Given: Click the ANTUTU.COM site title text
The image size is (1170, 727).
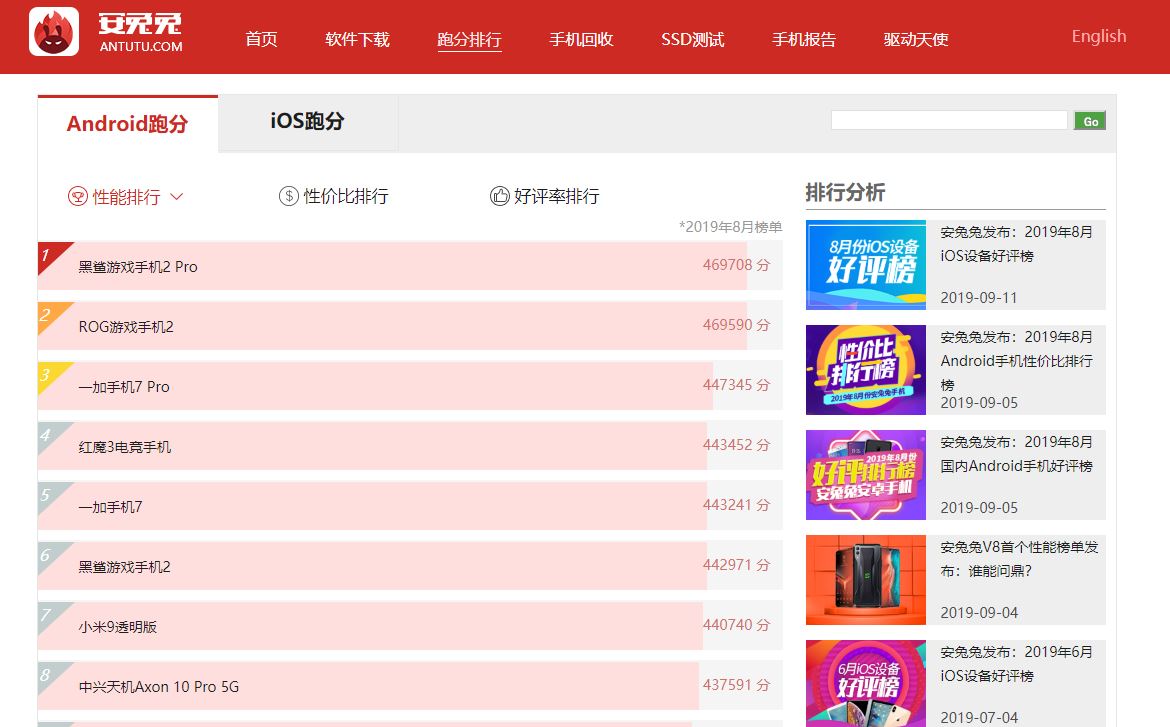Looking at the screenshot, I should pyautogui.click(x=141, y=46).
